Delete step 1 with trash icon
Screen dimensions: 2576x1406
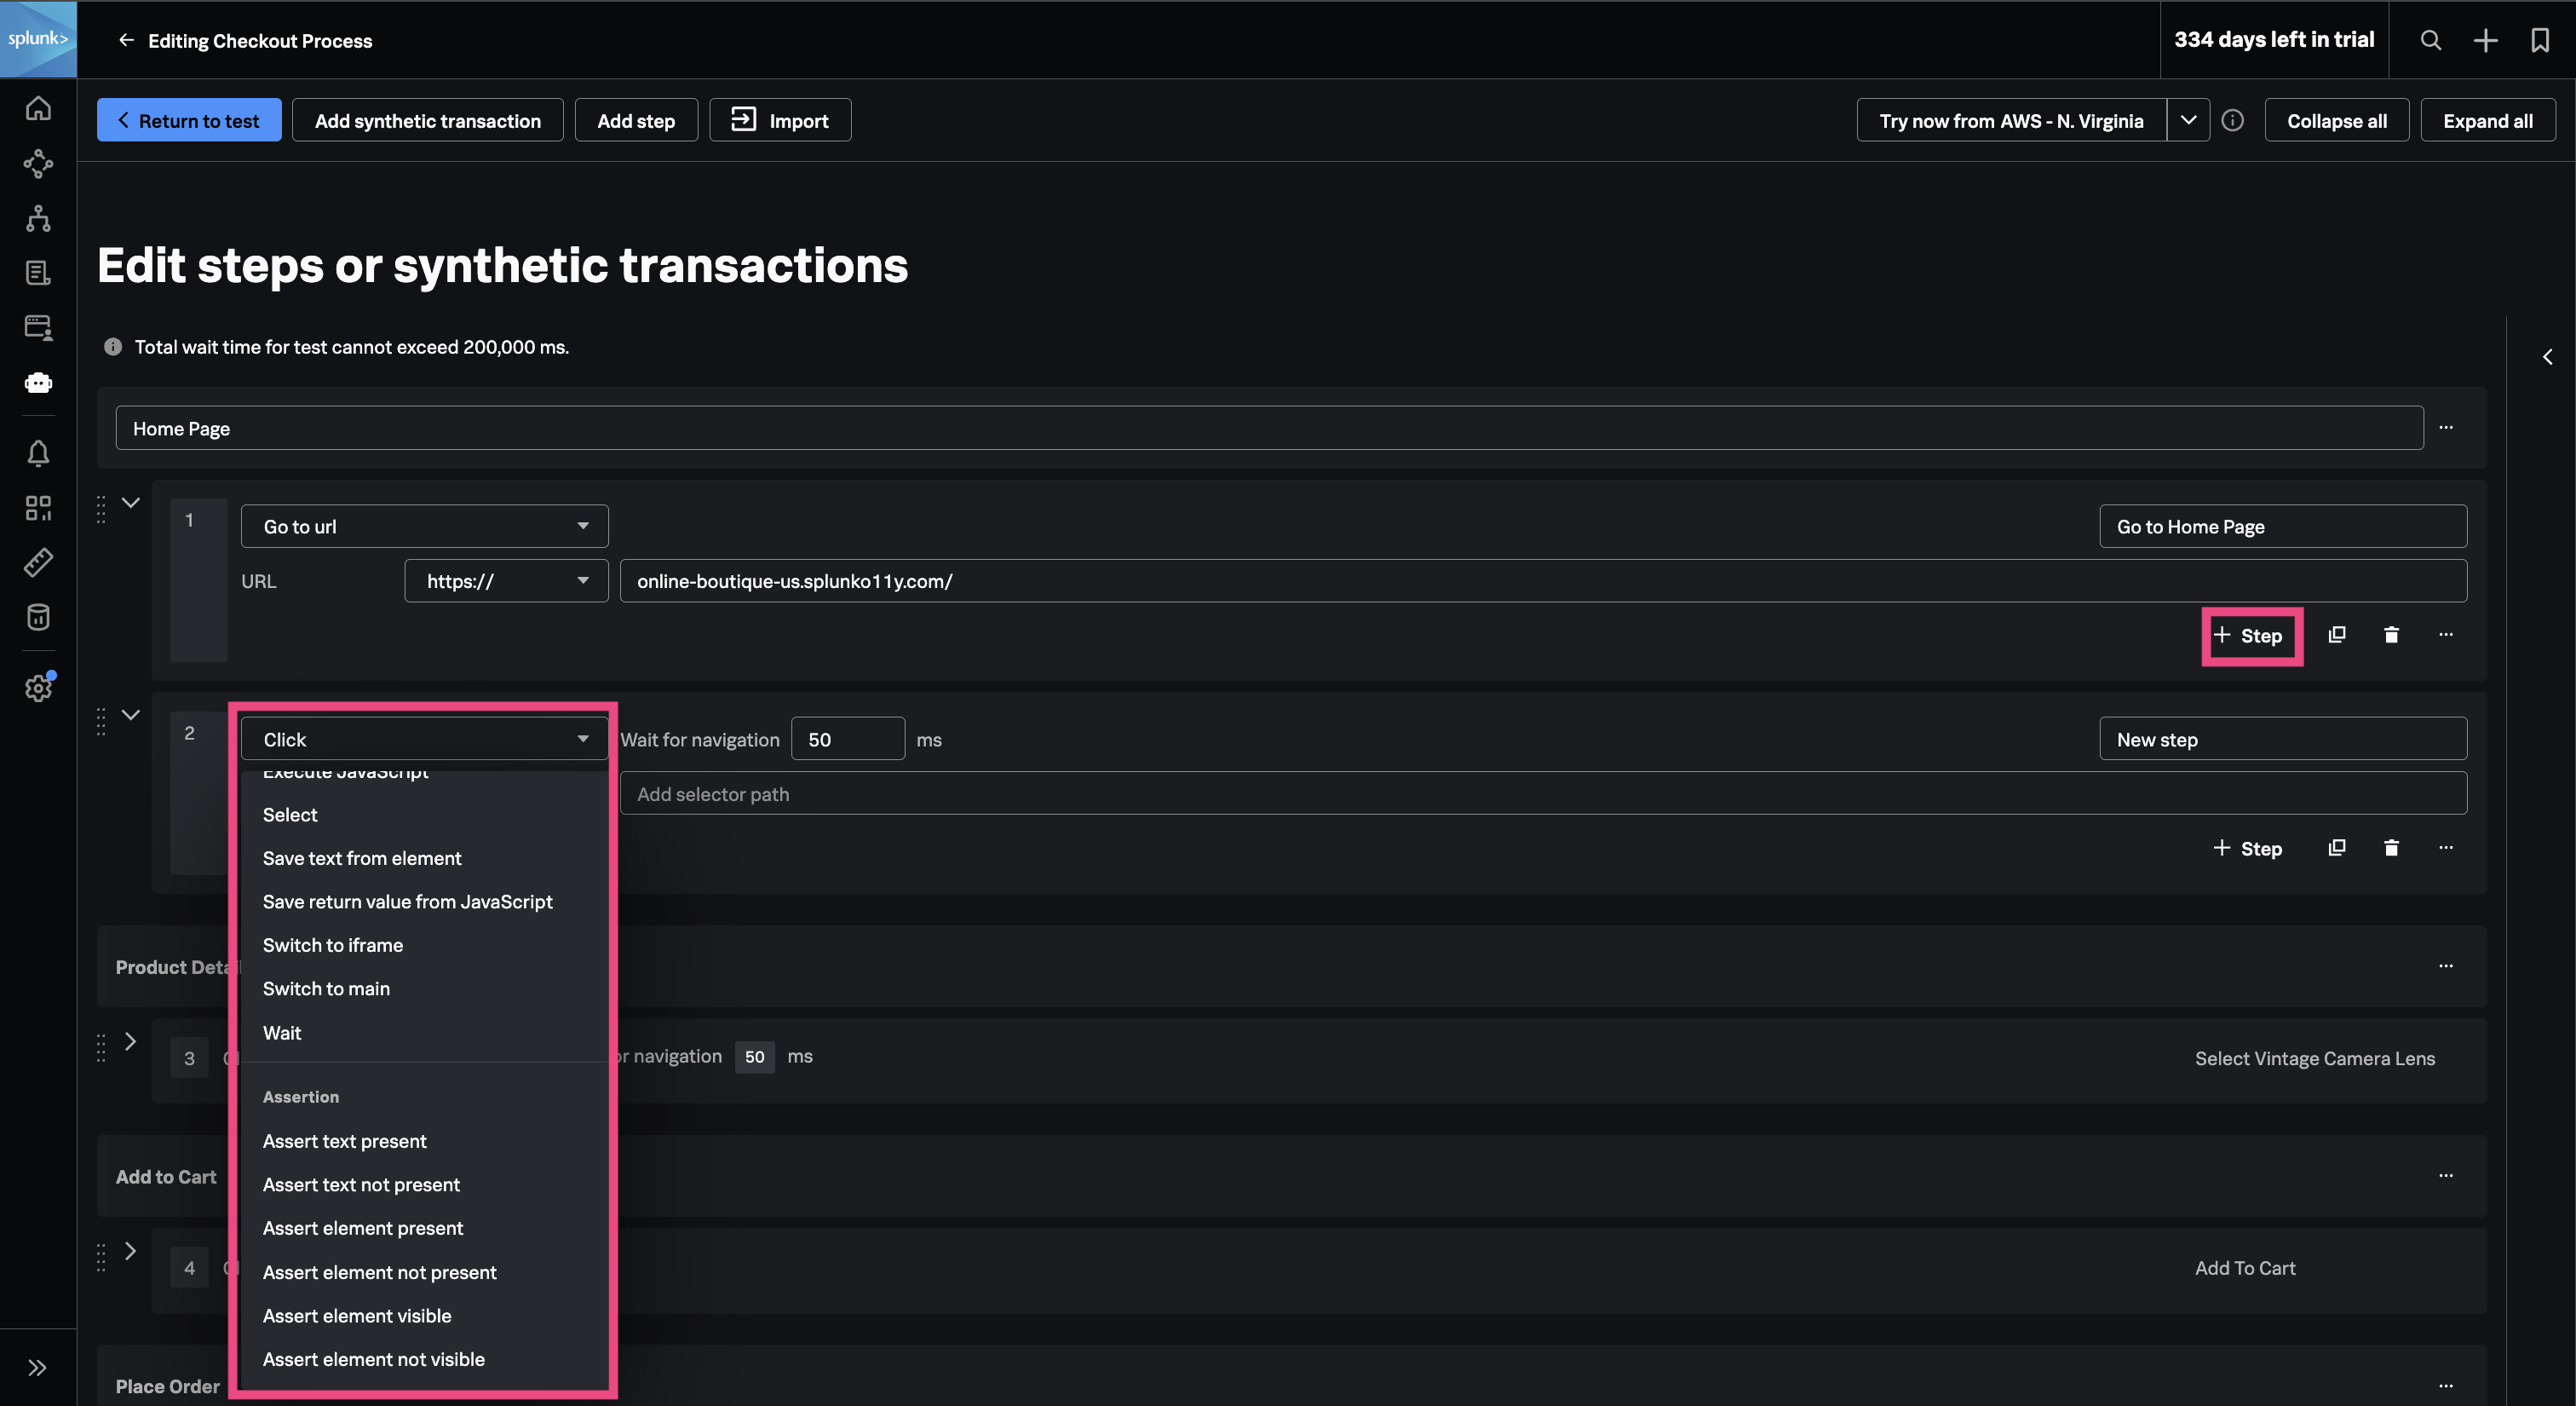click(2391, 635)
